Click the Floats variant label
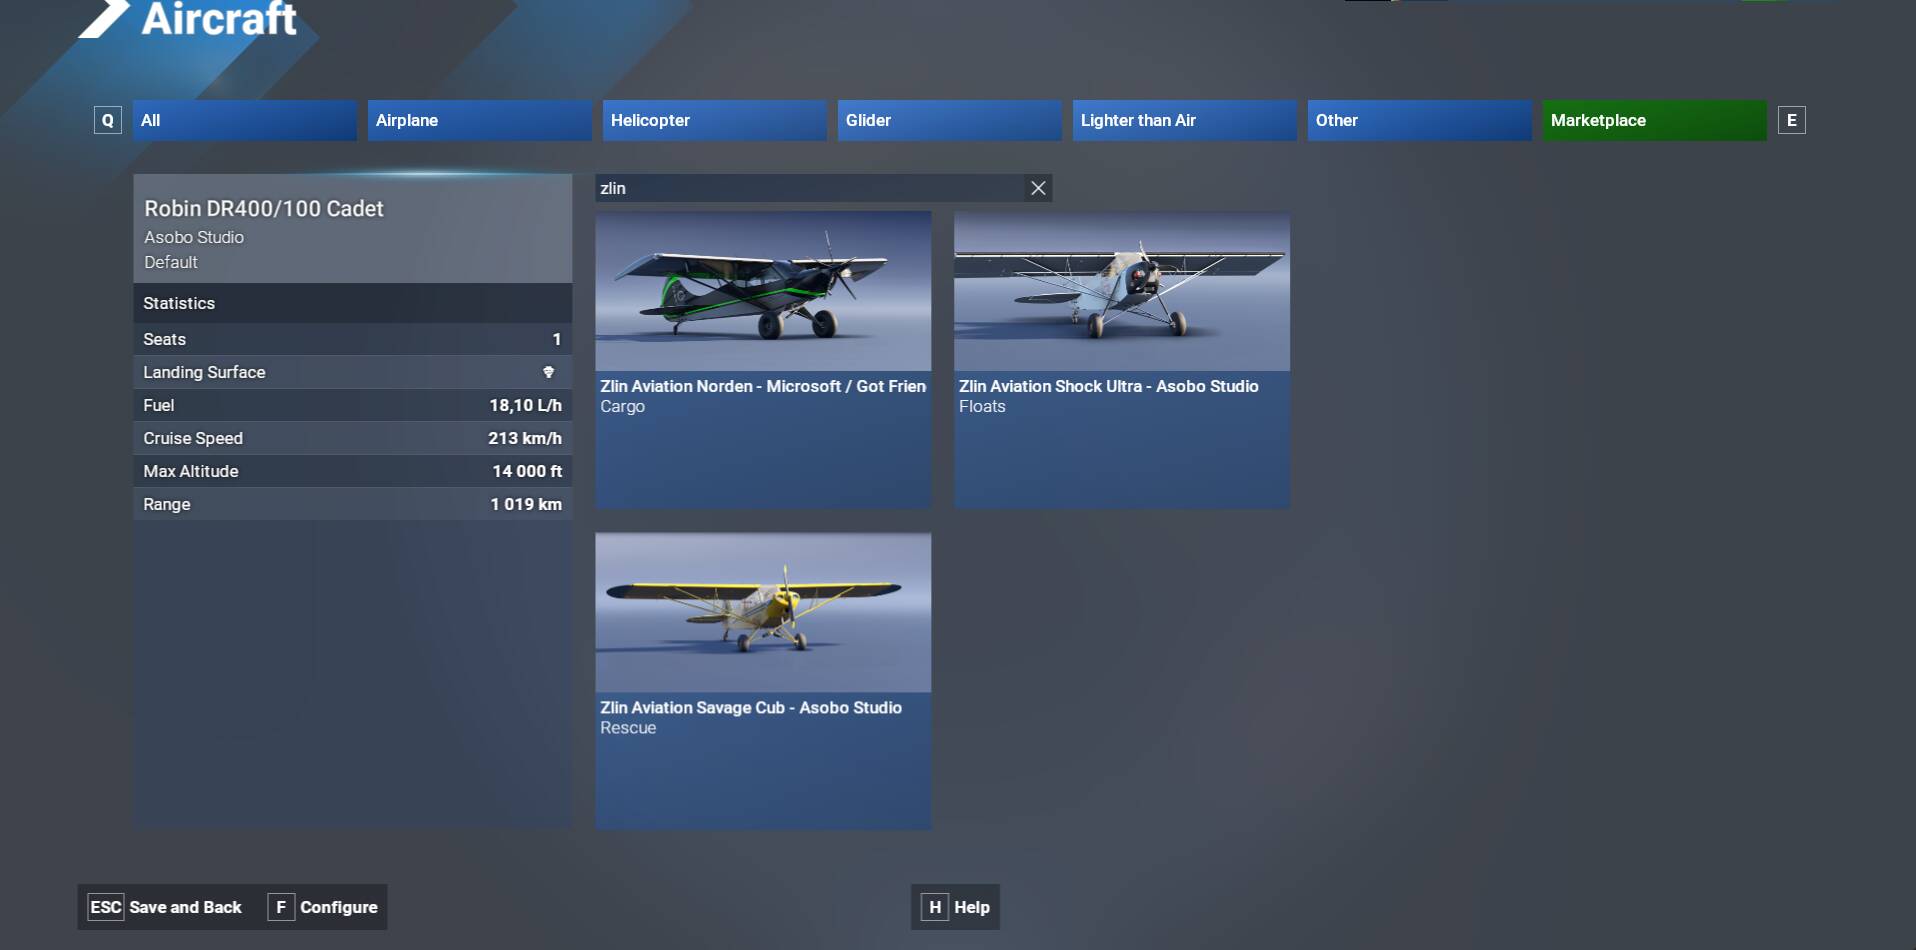The height and width of the screenshot is (950, 1916). point(982,407)
